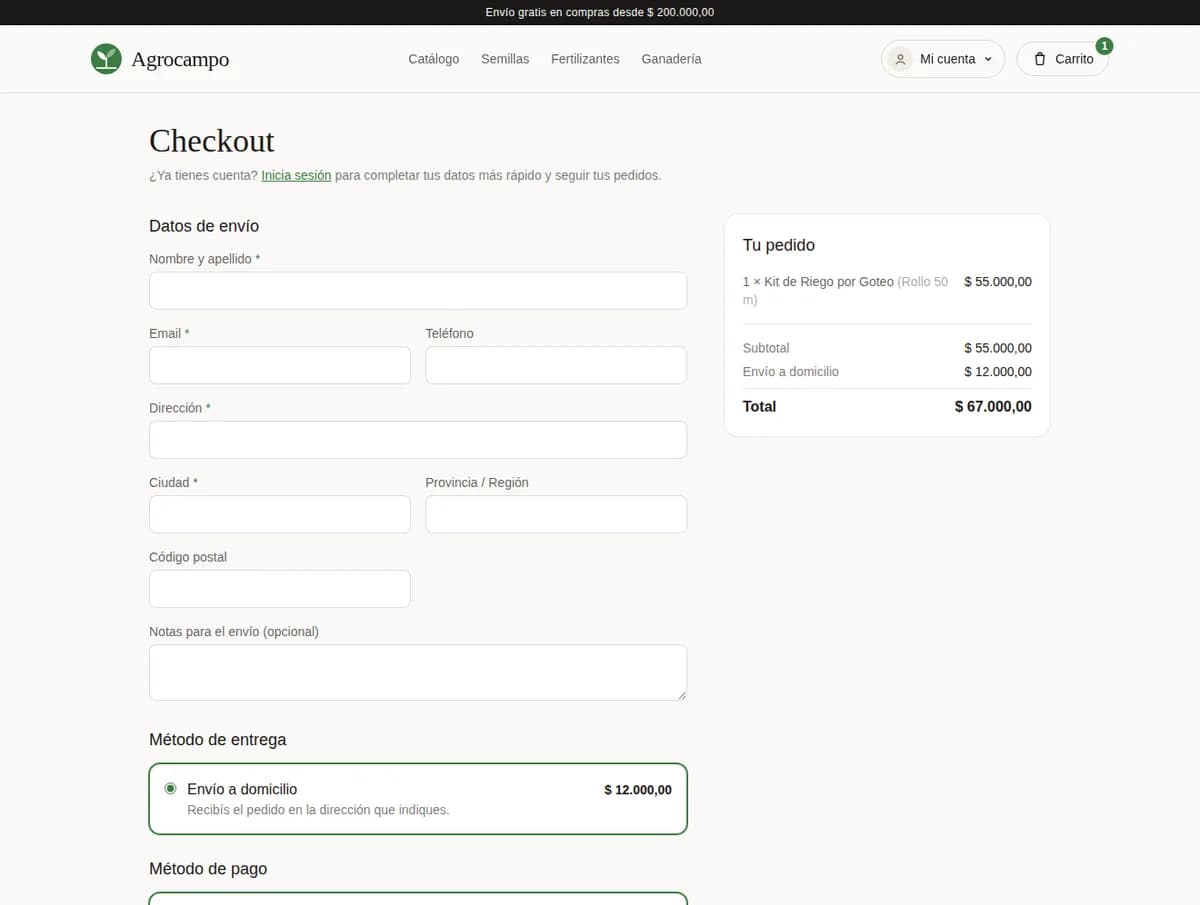Screen dimensions: 1200x905
Task: Click the Método de entrega heading
Action: [218, 740]
